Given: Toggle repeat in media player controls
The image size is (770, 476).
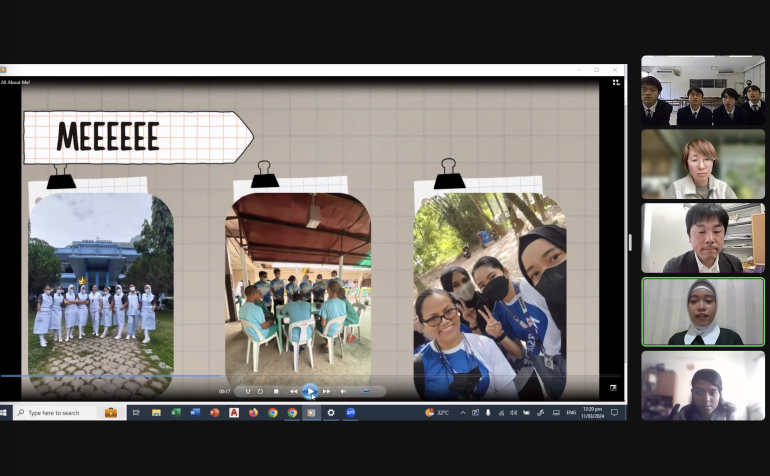Looking at the screenshot, I should (260, 391).
